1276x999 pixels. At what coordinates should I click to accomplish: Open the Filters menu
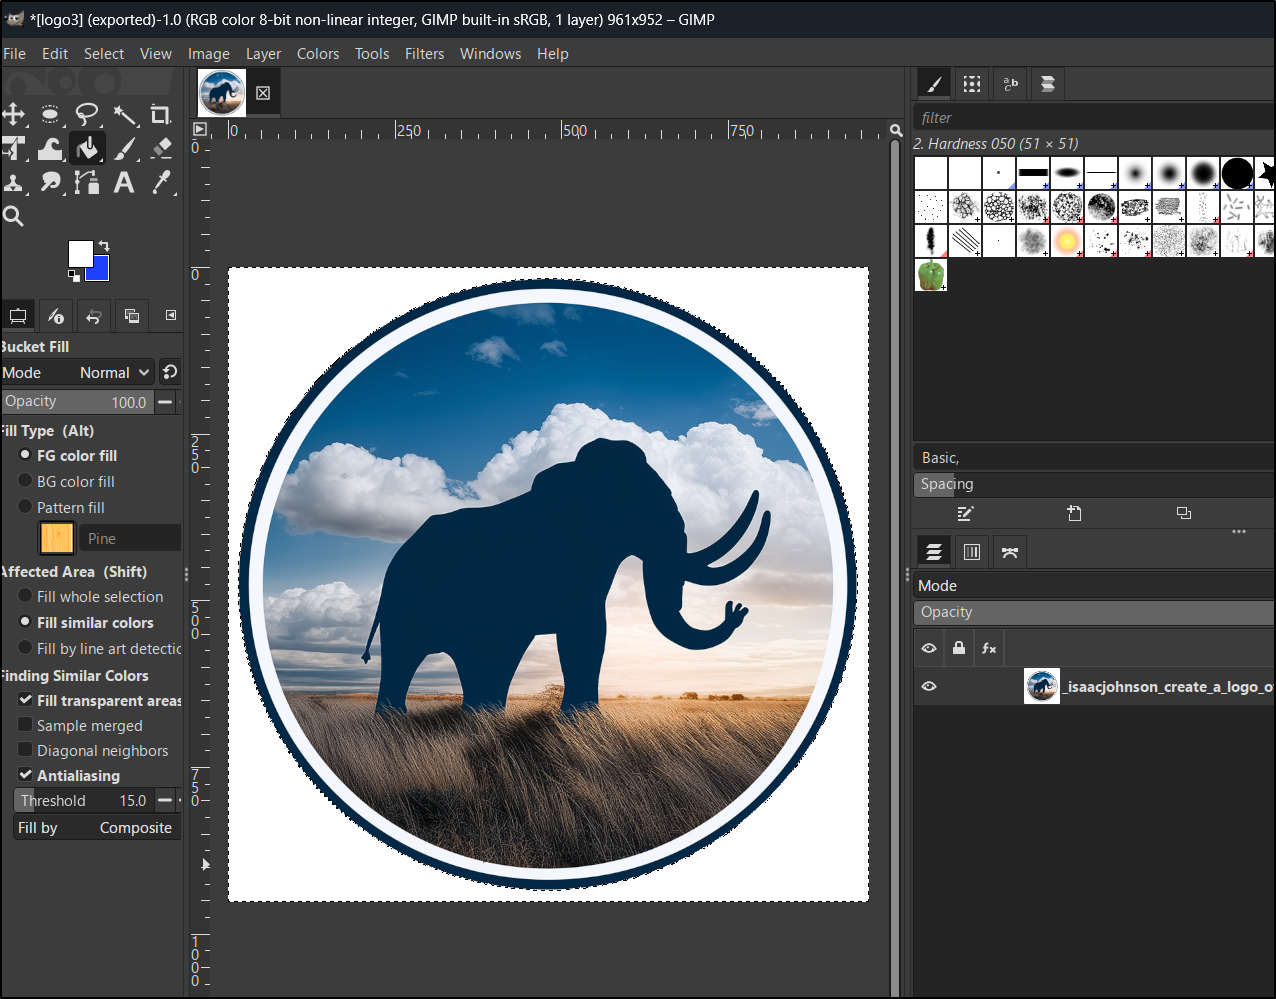424,54
